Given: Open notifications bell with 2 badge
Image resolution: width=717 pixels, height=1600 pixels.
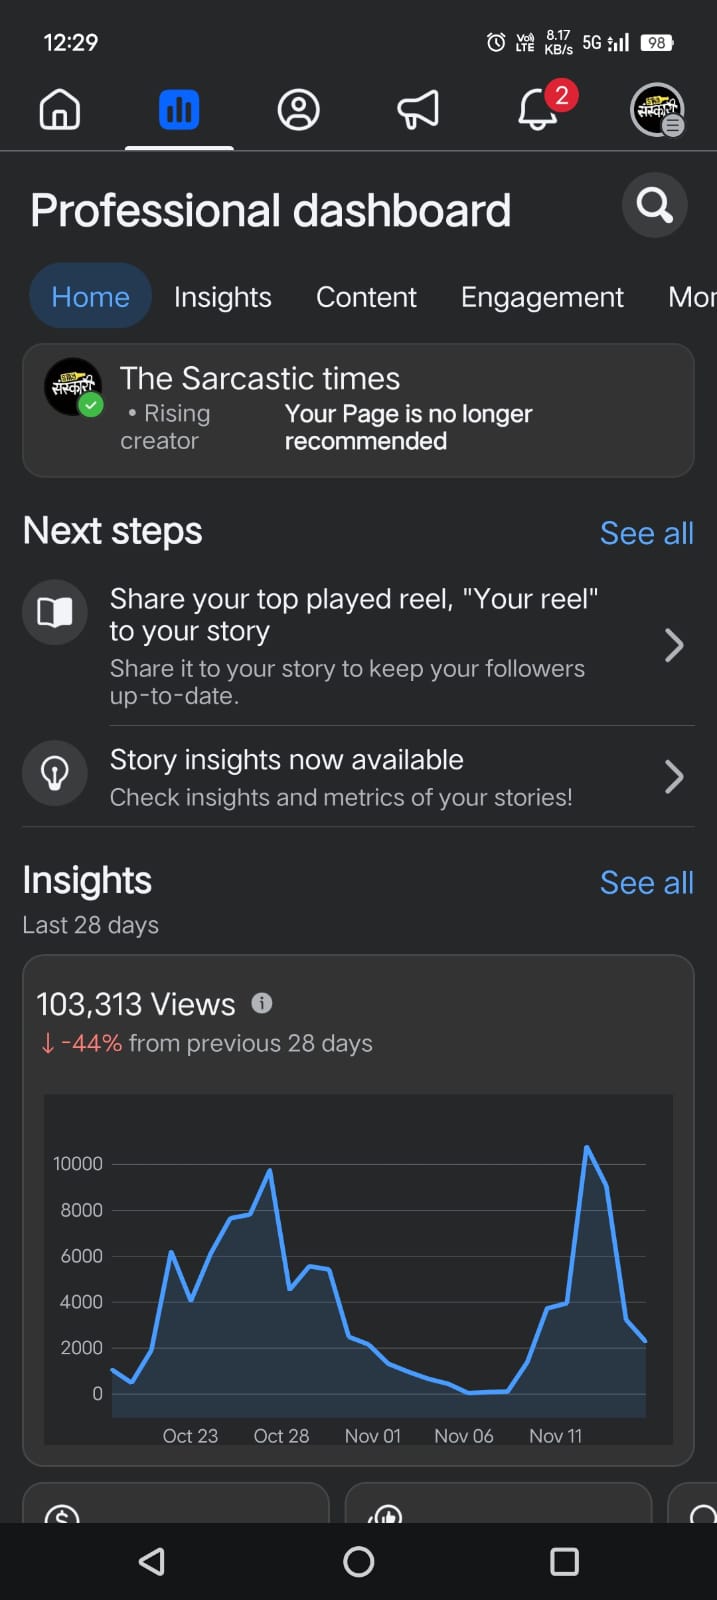Looking at the screenshot, I should tap(538, 110).
